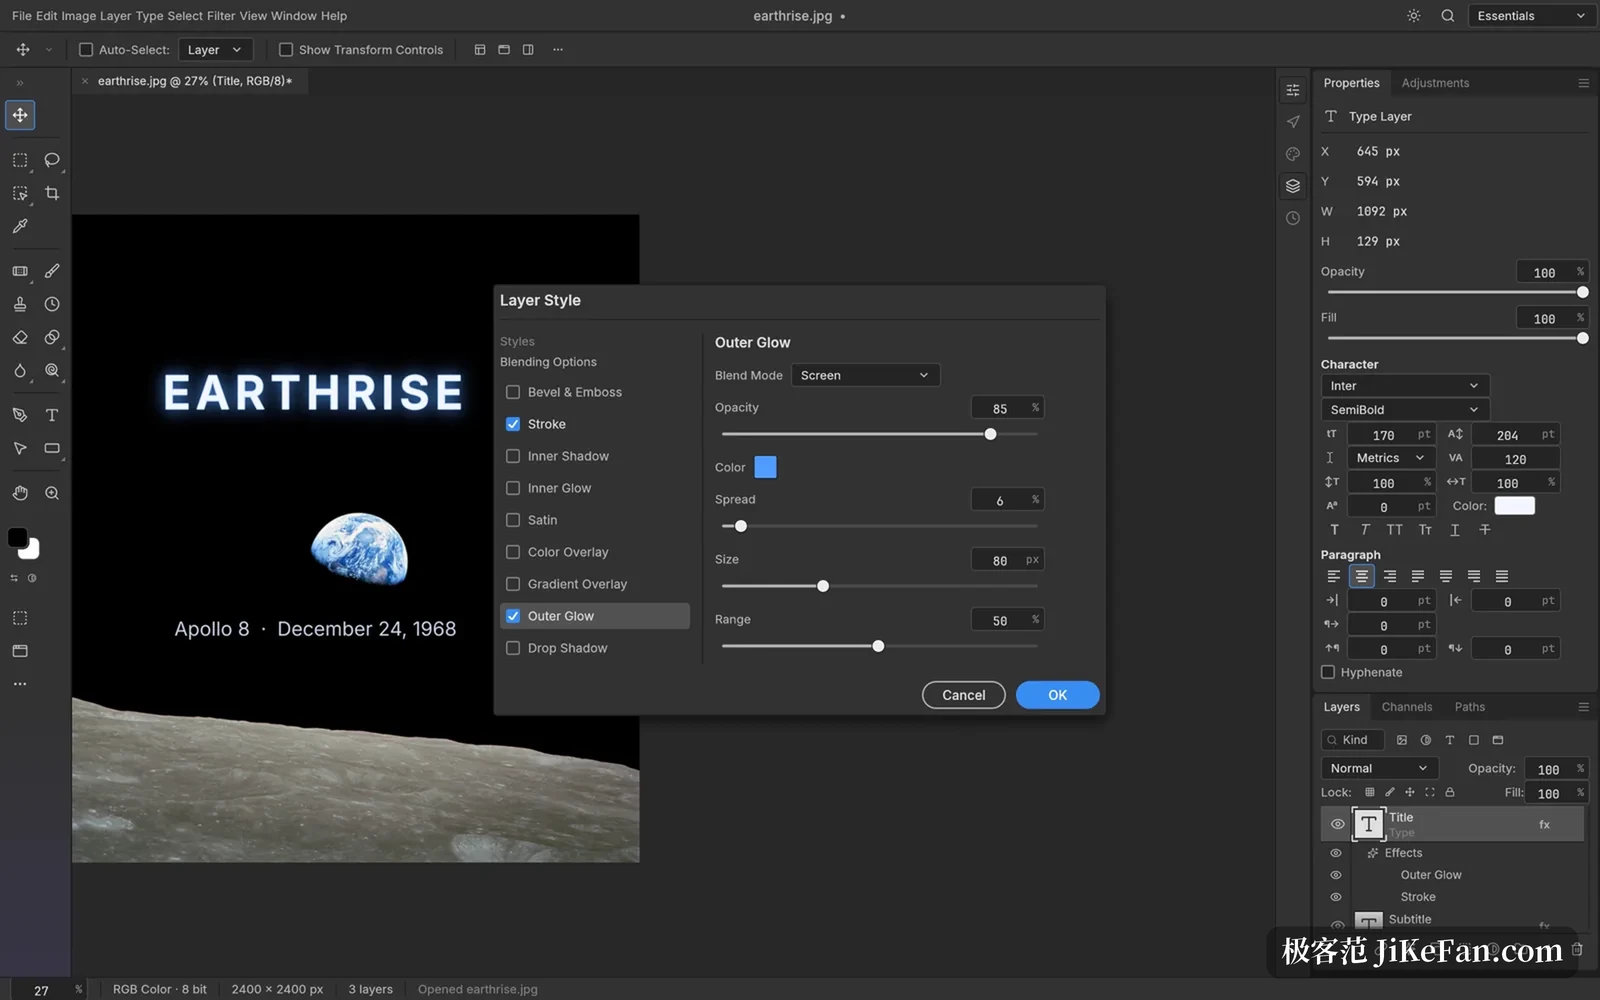Open the Metrics kerning dropdown
Screen dimensions: 1600x1000
[x=1391, y=458]
